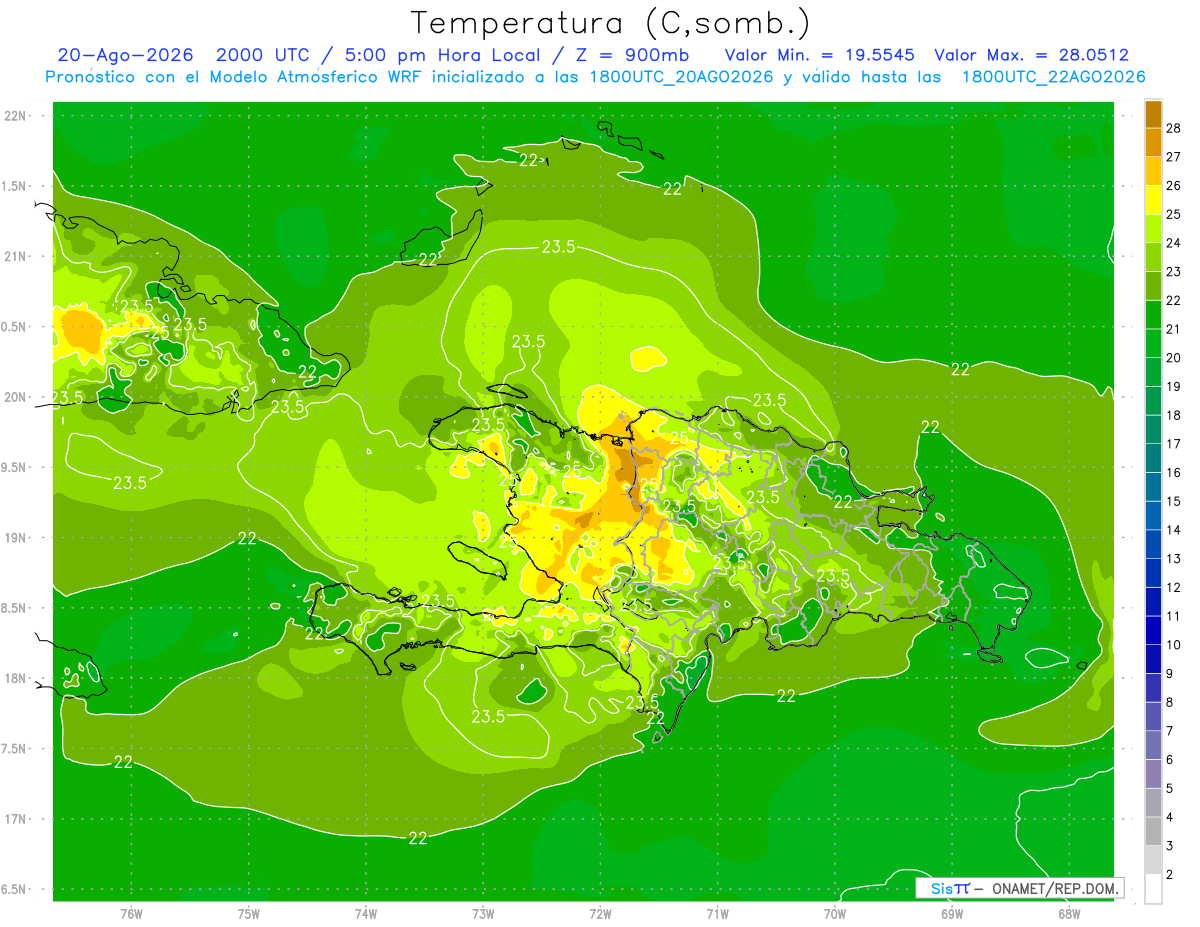Click the "74W" longitude axis label
1200x927 pixels.
(x=366, y=913)
